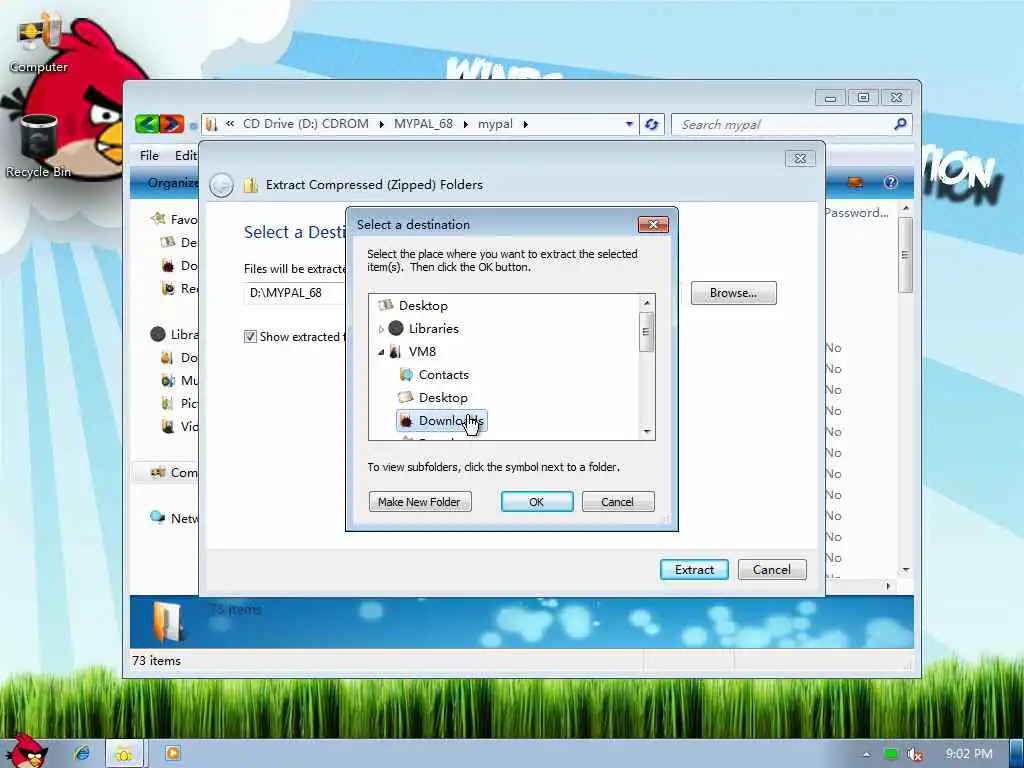
Task: Click the preview pane icon in Explorer toolbar
Action: click(x=855, y=182)
